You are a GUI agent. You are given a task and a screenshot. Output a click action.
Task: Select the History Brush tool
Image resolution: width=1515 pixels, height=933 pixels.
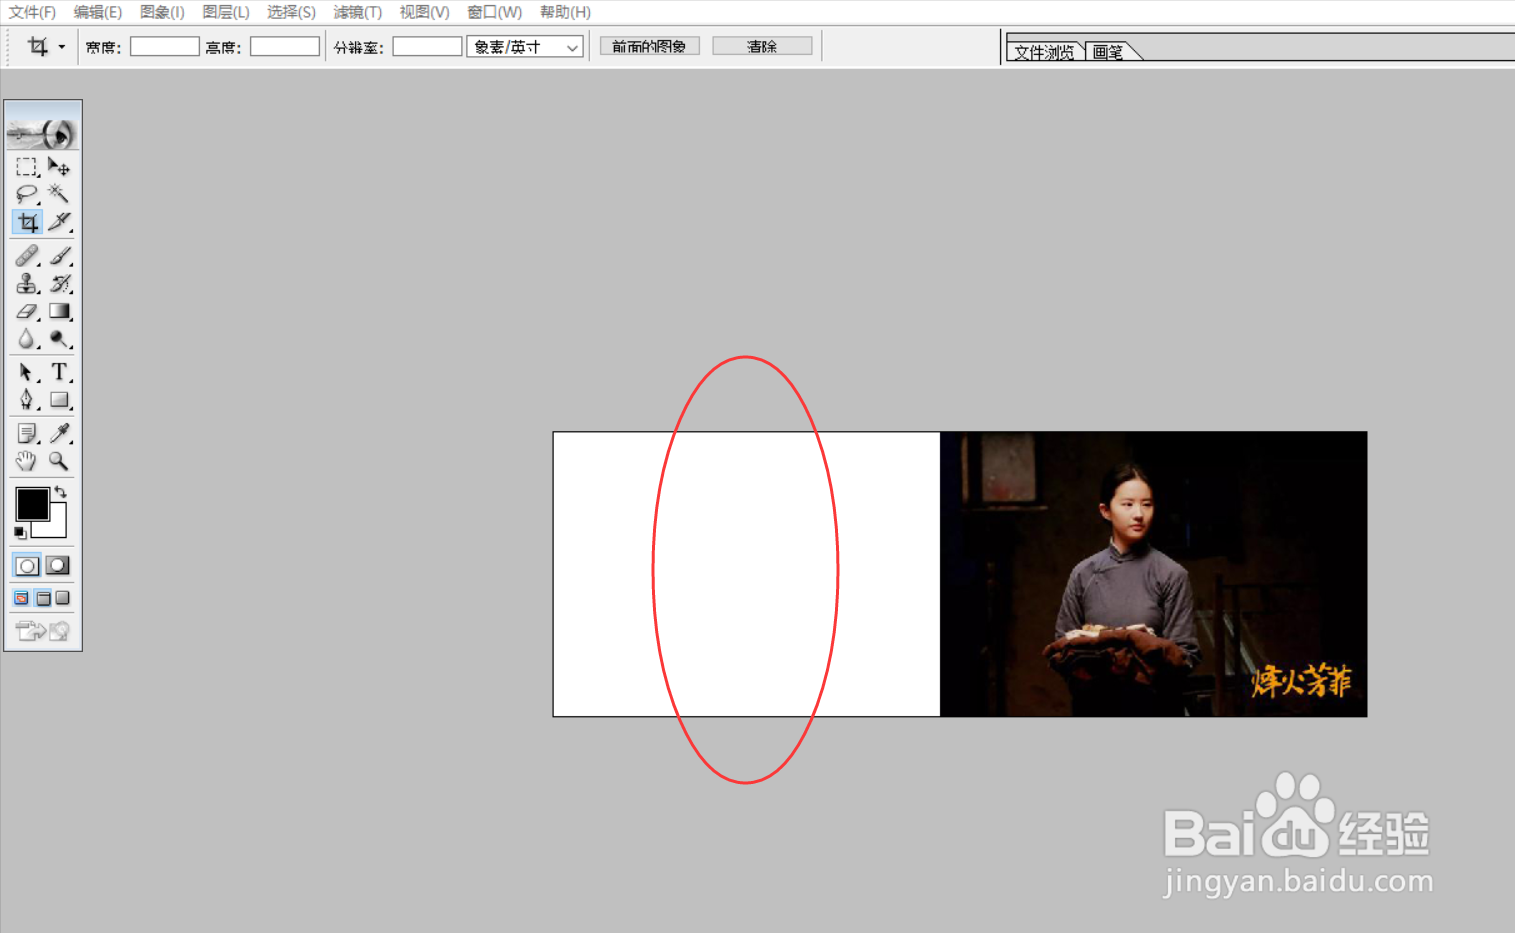coord(59,284)
